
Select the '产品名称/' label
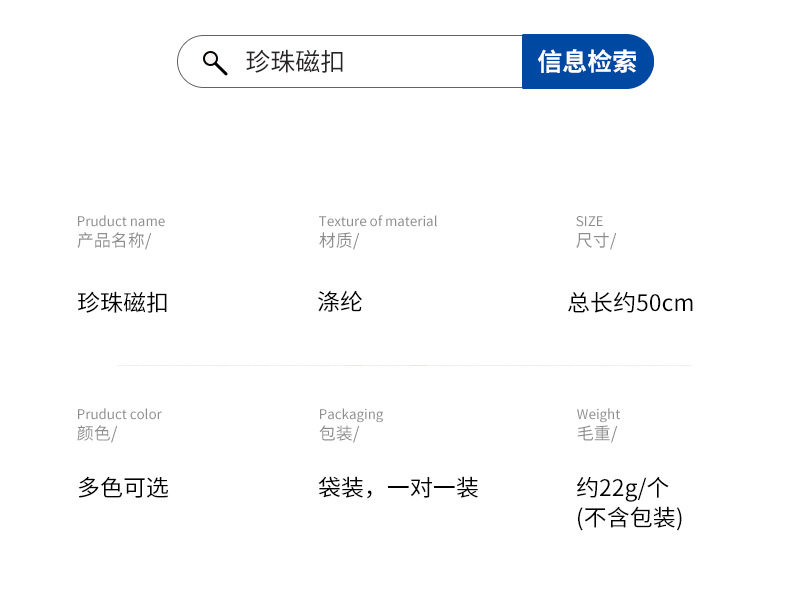click(114, 240)
